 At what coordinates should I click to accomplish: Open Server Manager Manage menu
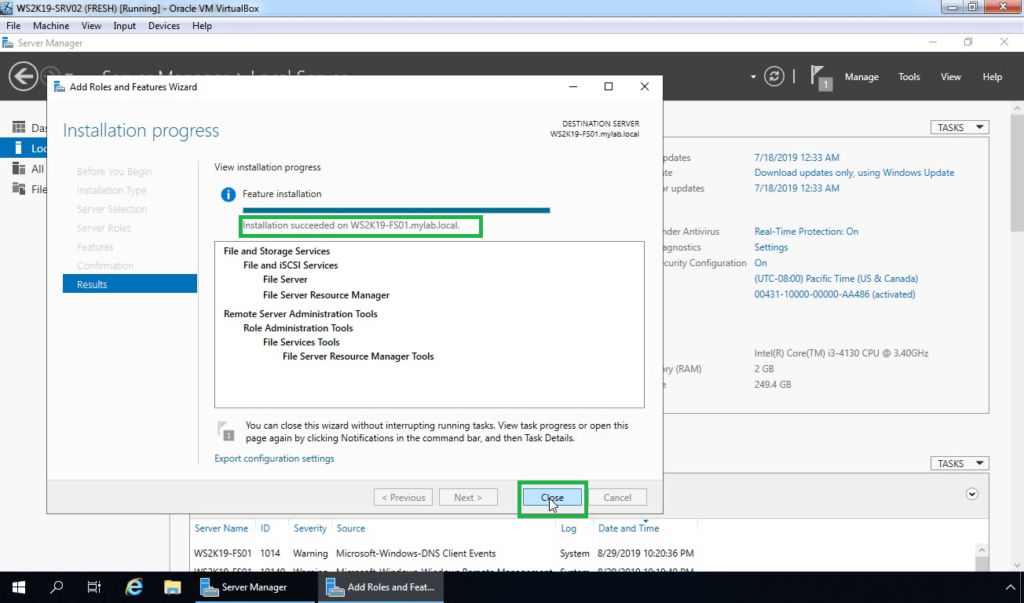pyautogui.click(x=861, y=76)
